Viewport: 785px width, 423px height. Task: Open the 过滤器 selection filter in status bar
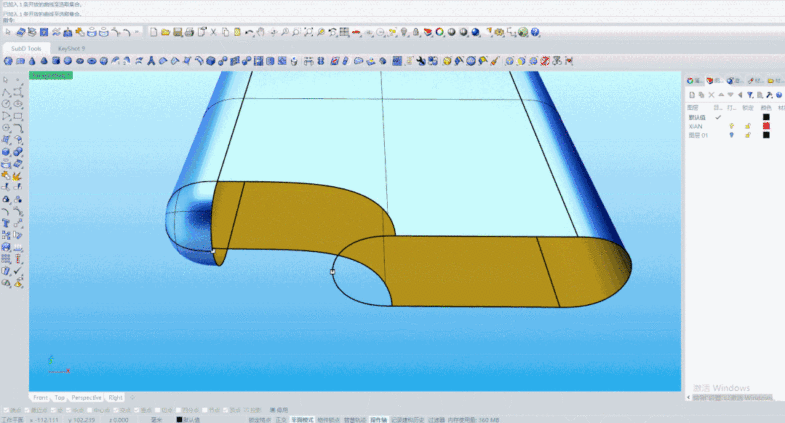pyautogui.click(x=437, y=420)
